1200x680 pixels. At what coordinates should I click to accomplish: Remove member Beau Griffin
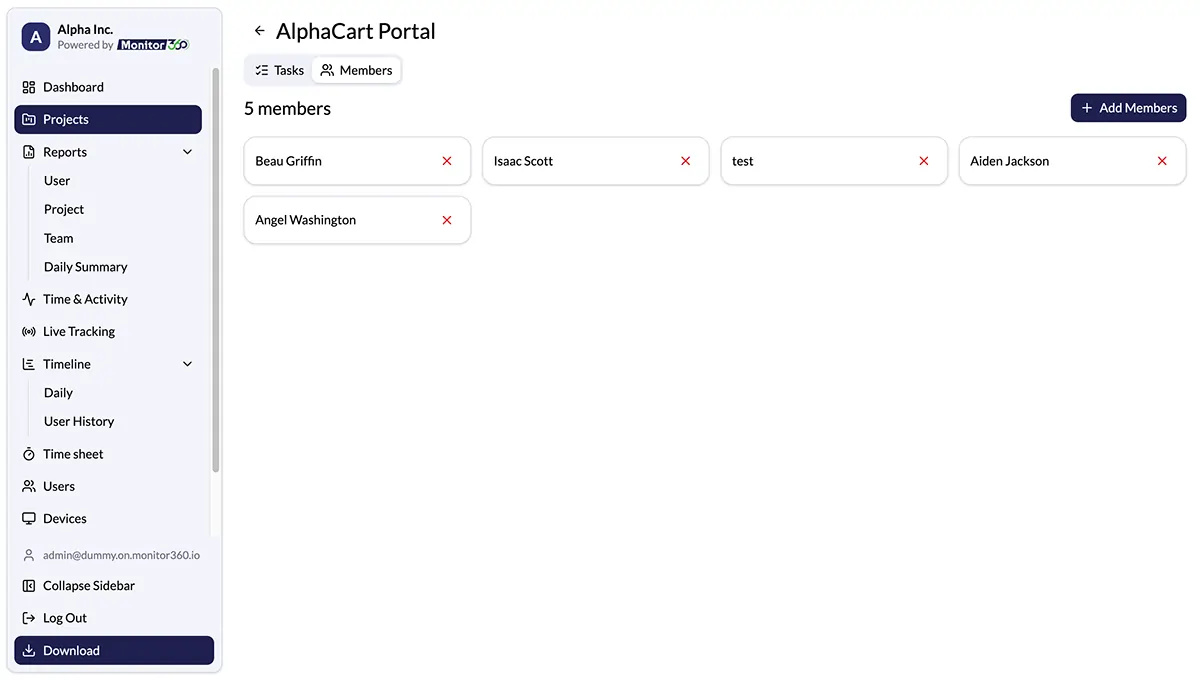click(x=446, y=160)
